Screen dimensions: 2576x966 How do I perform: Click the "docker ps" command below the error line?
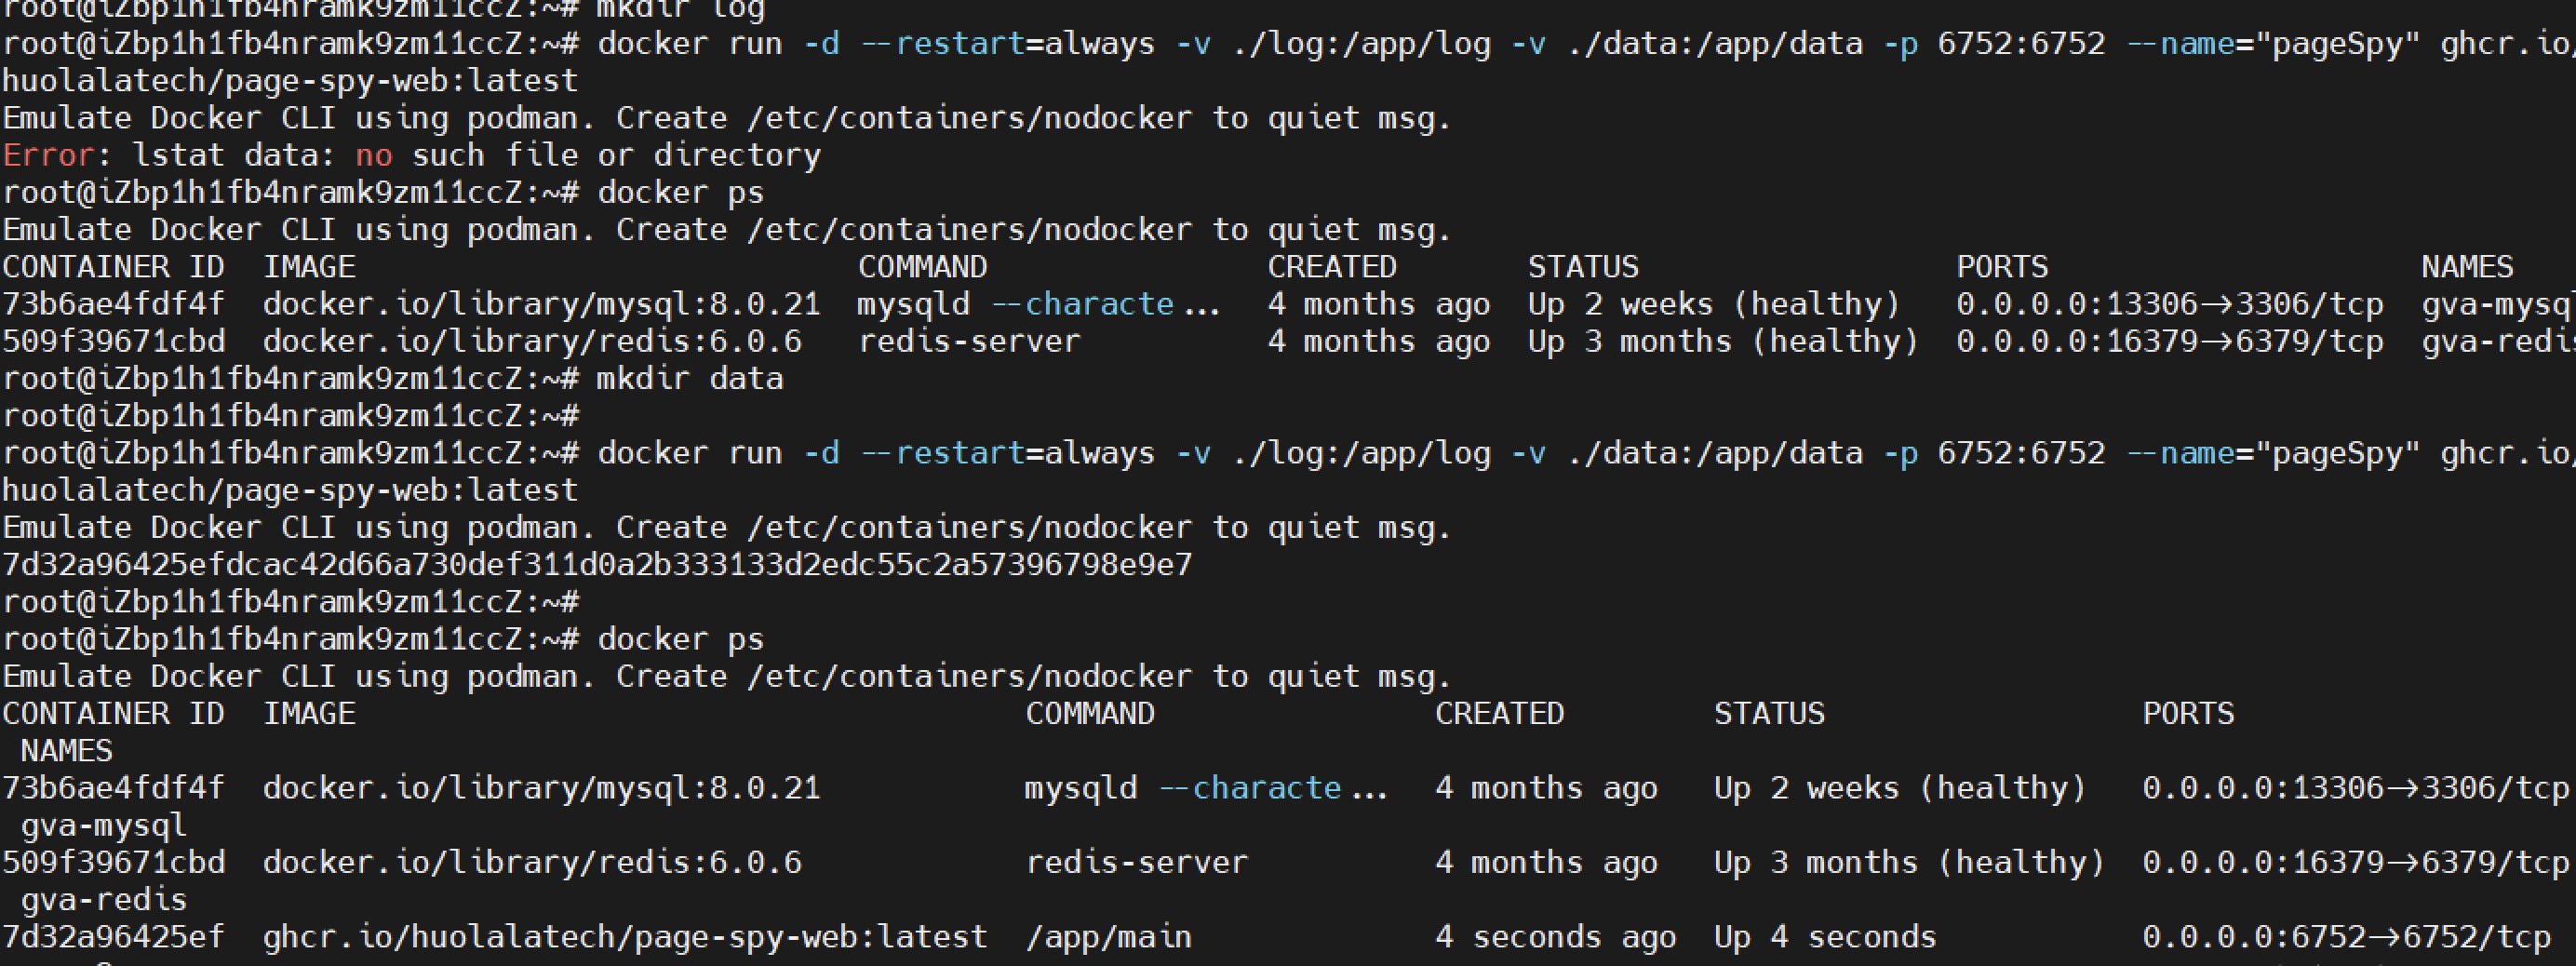[x=681, y=193]
